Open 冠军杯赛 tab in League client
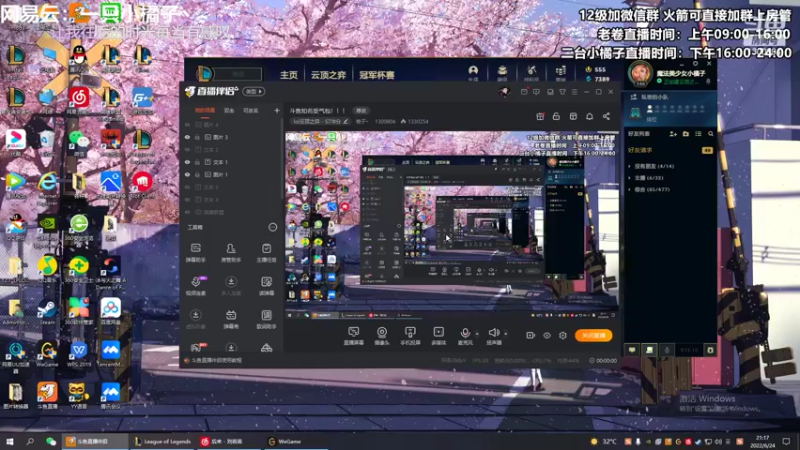Viewport: 800px width, 450px height. pos(377,75)
